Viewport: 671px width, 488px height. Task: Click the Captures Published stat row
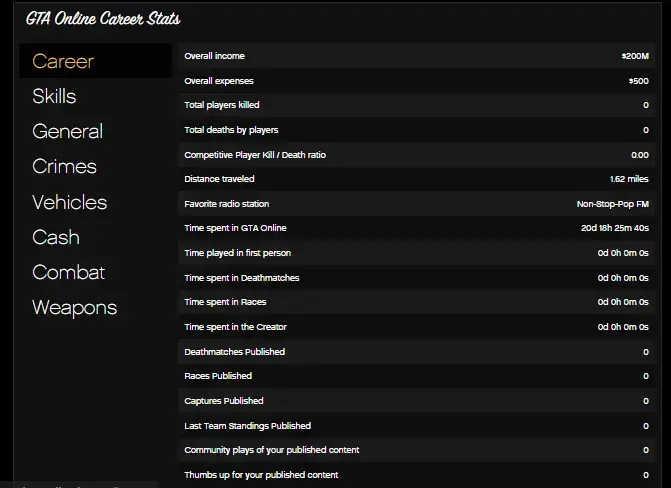416,401
